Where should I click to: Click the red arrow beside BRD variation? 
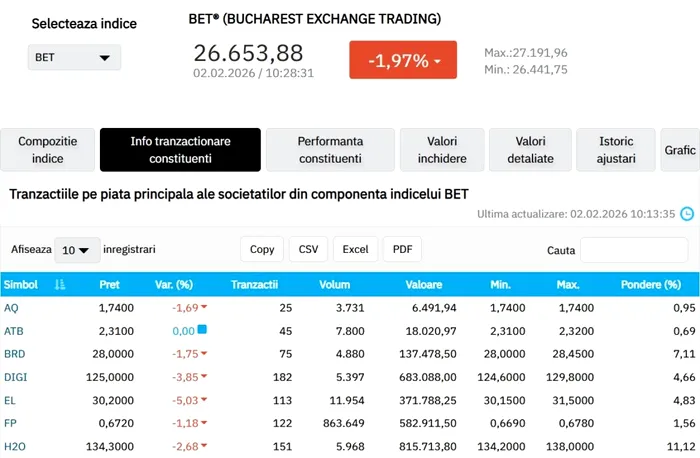(203, 354)
